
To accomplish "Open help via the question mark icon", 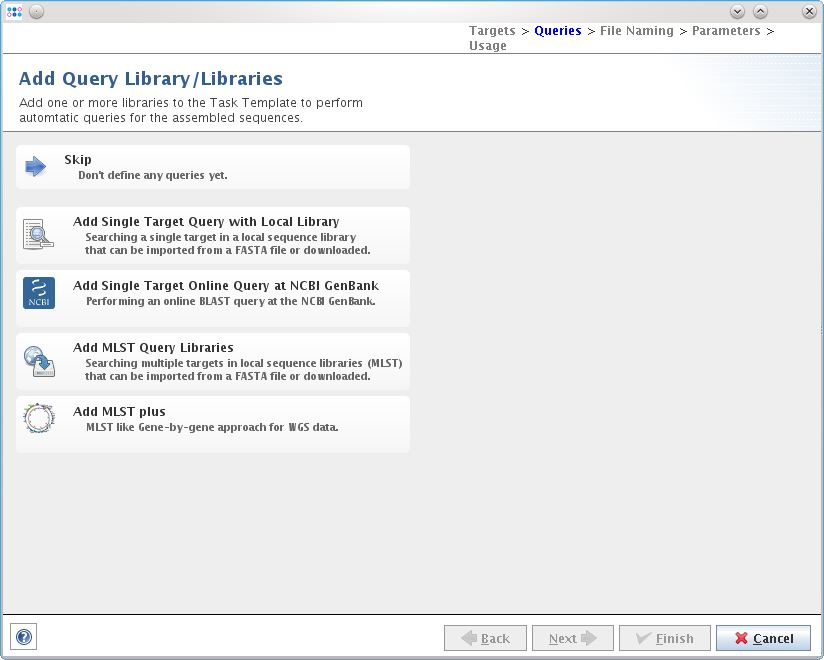I will (23, 636).
